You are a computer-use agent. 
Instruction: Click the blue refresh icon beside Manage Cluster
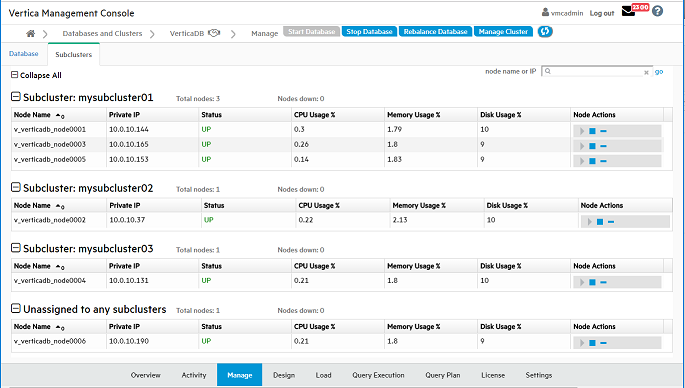[545, 31]
